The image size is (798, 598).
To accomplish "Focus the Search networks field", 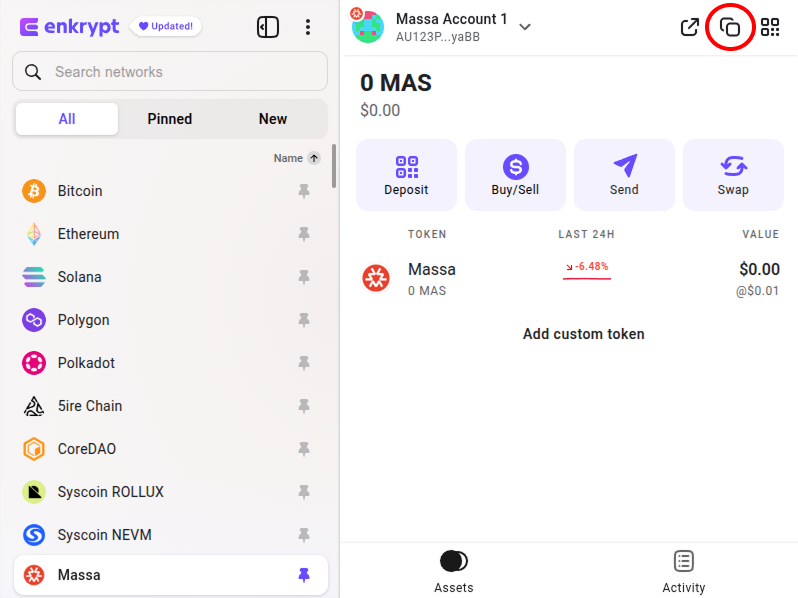I will click(170, 71).
